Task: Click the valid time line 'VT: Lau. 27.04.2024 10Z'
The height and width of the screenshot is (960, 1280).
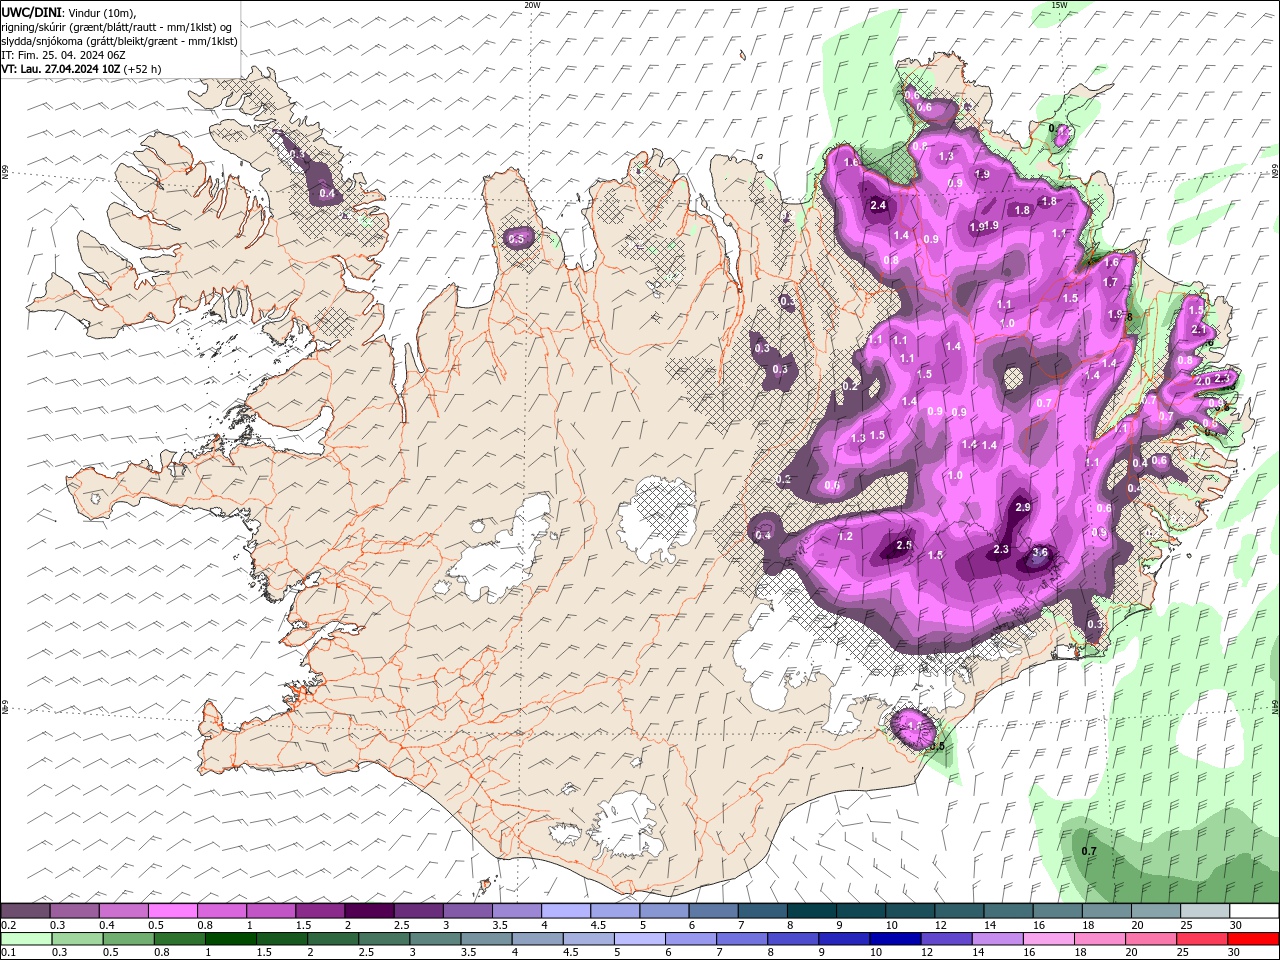Action: (62, 69)
